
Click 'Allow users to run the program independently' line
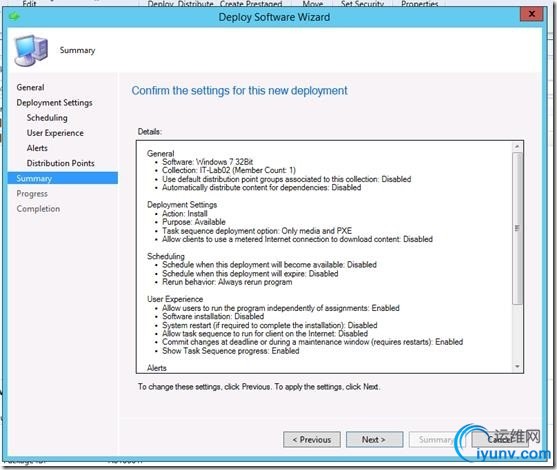click(281, 308)
